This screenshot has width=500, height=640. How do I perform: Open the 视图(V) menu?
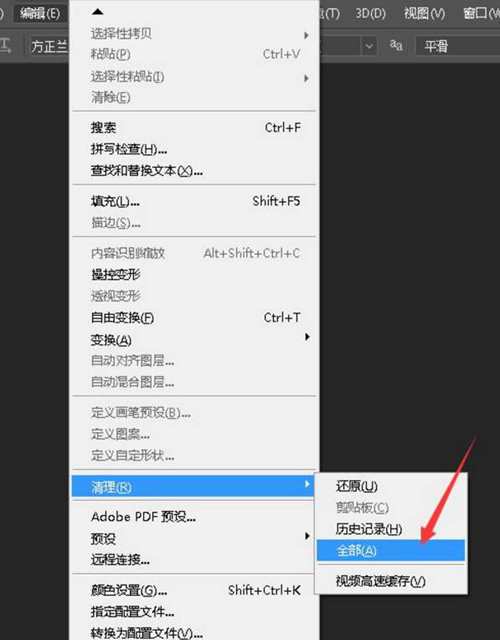click(x=424, y=14)
